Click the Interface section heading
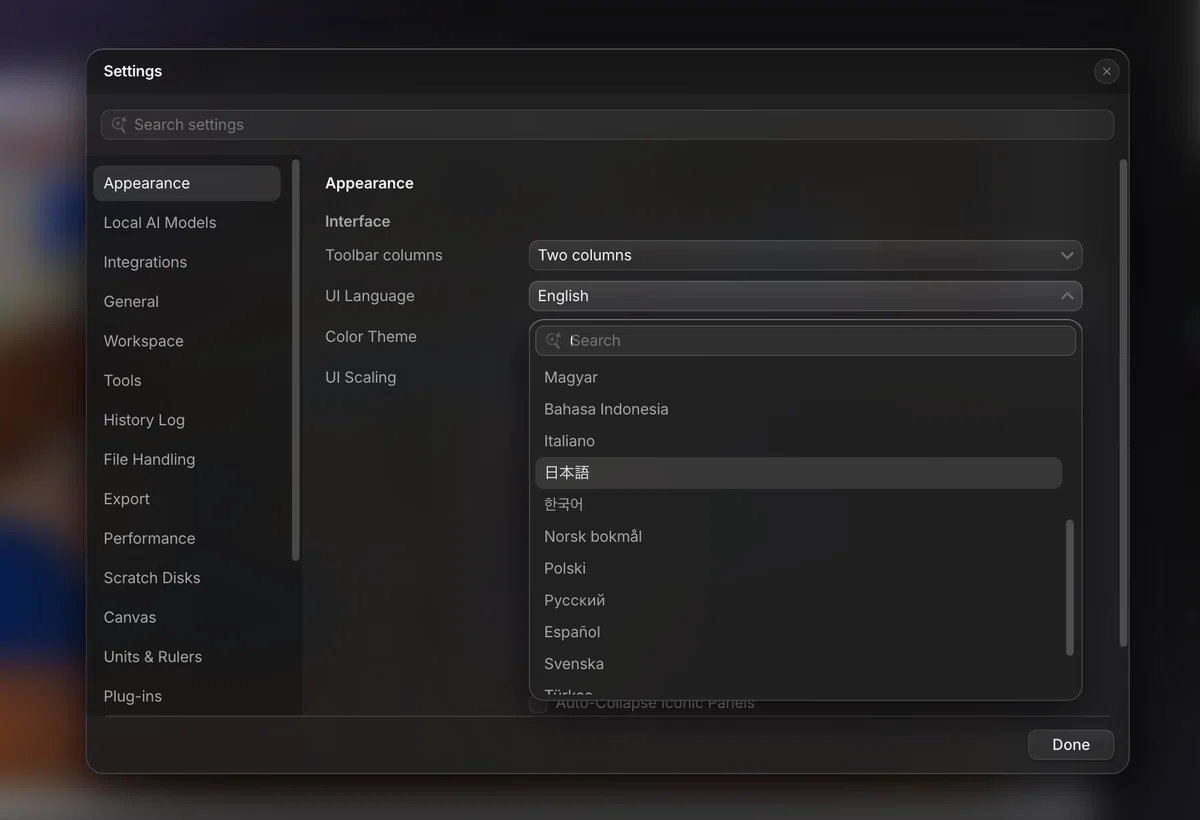The height and width of the screenshot is (820, 1200). pyautogui.click(x=357, y=221)
